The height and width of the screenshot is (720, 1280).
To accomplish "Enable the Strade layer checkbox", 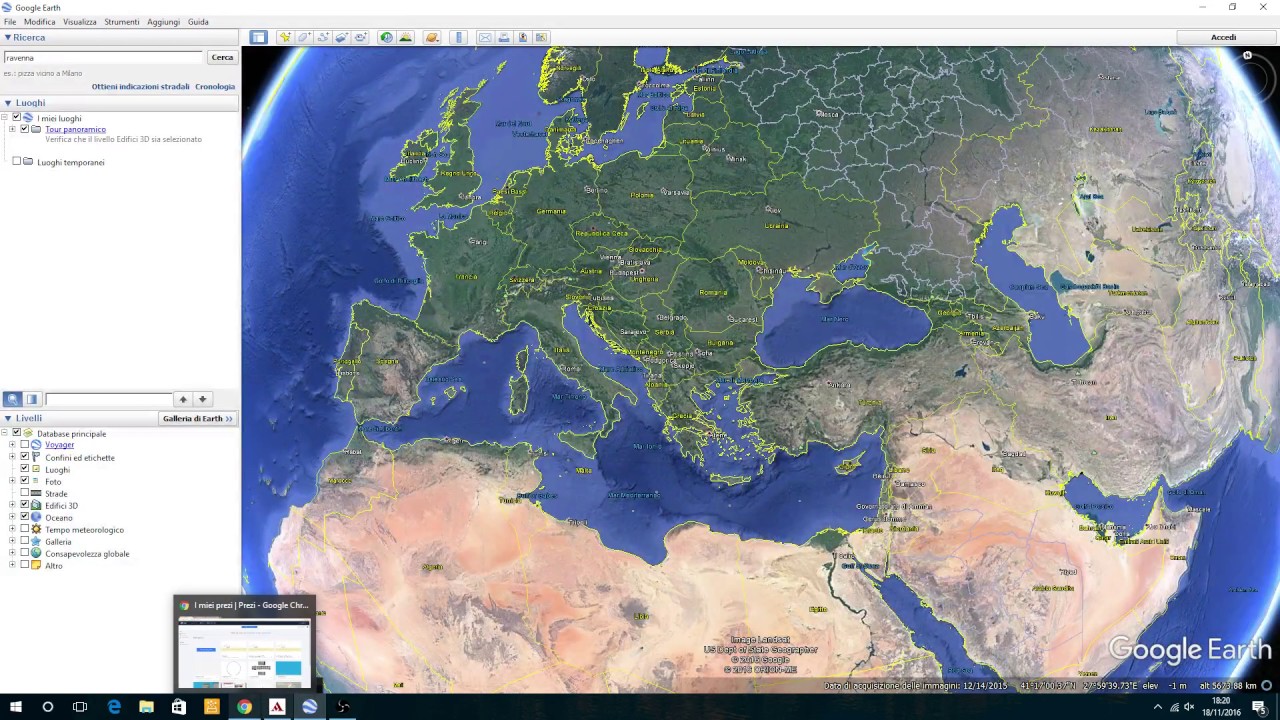I will click(25, 493).
